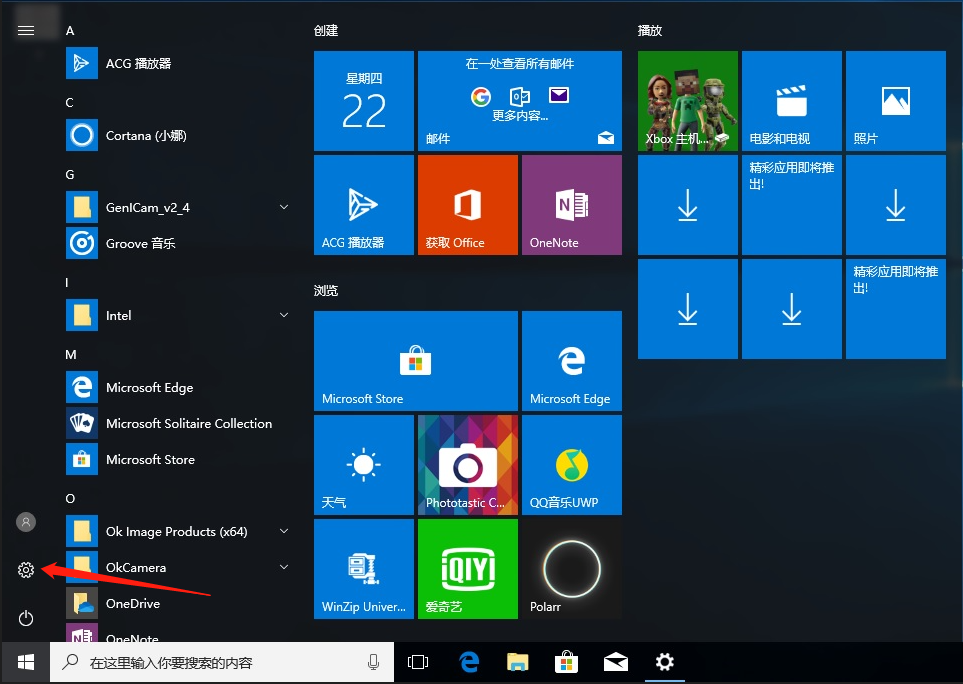Open OneDrive in the app list
This screenshot has height=684, width=963.
click(x=178, y=603)
